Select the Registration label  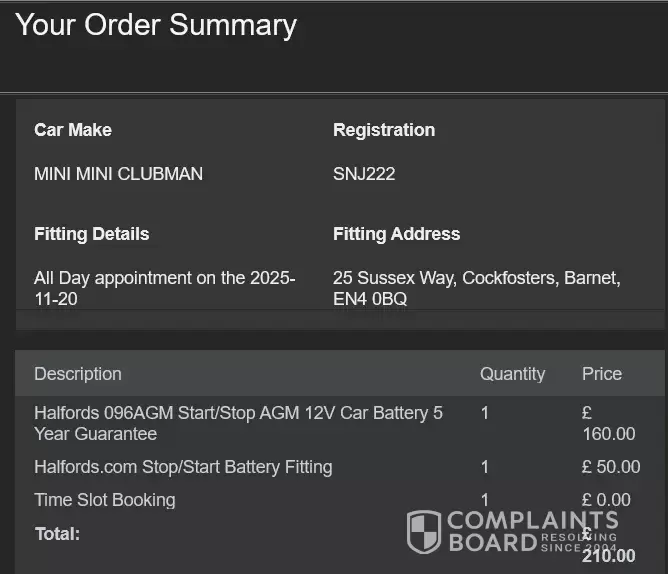click(384, 130)
